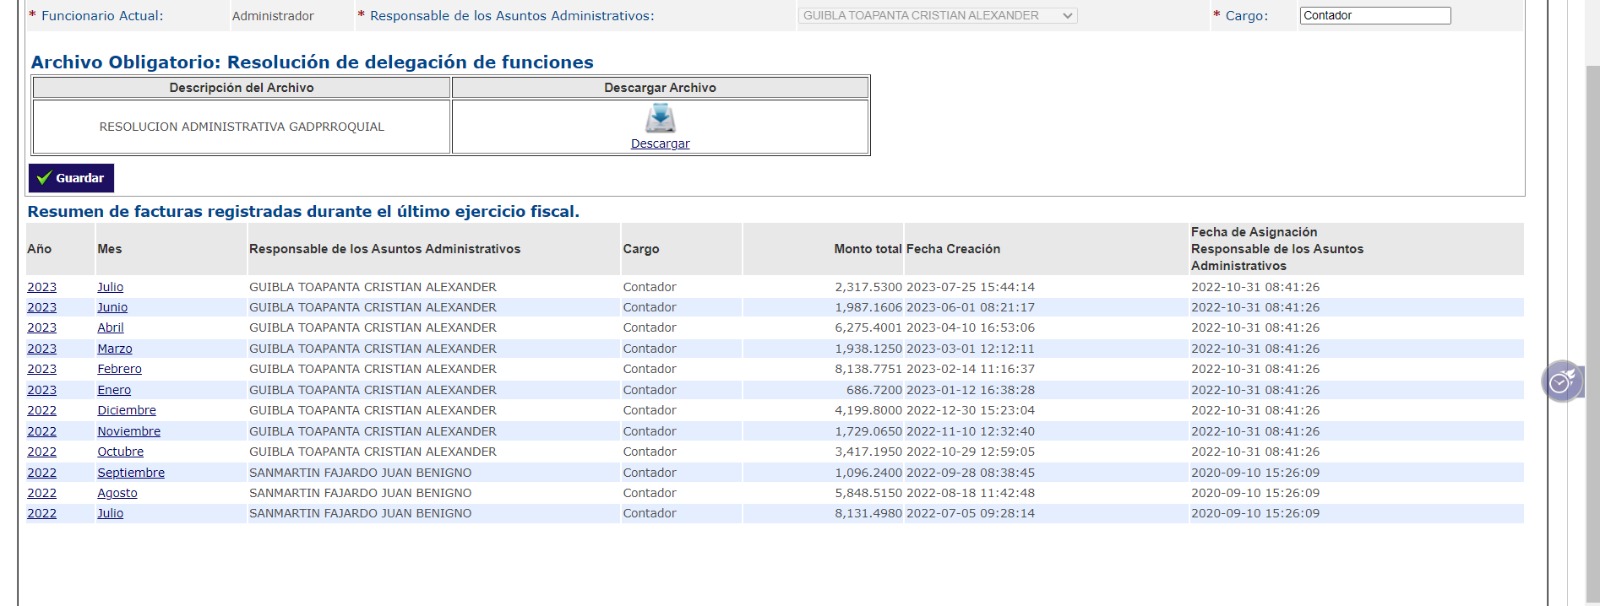The height and width of the screenshot is (606, 1600).
Task: Open the Junio month link
Action: (x=112, y=308)
